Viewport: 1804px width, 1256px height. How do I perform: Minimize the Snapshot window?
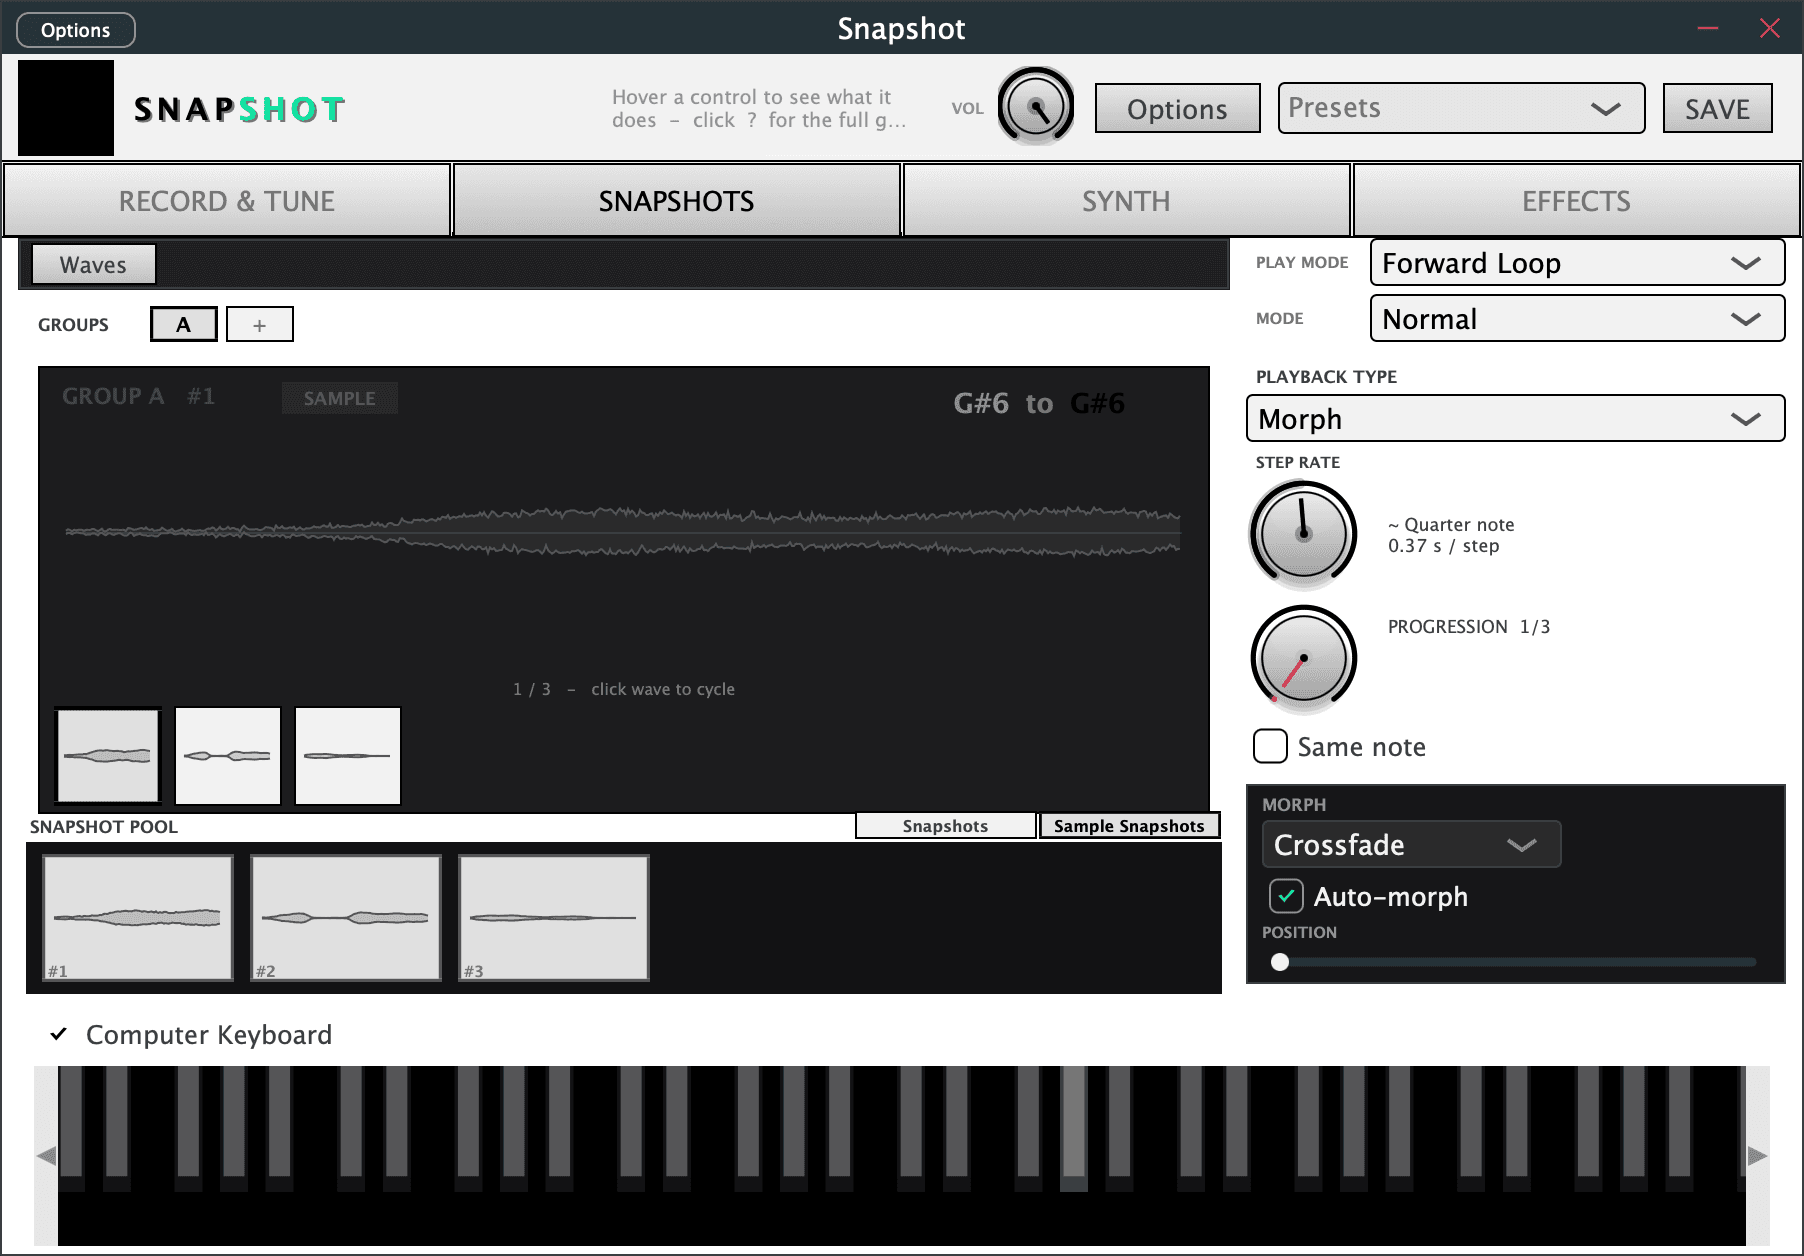point(1708,28)
